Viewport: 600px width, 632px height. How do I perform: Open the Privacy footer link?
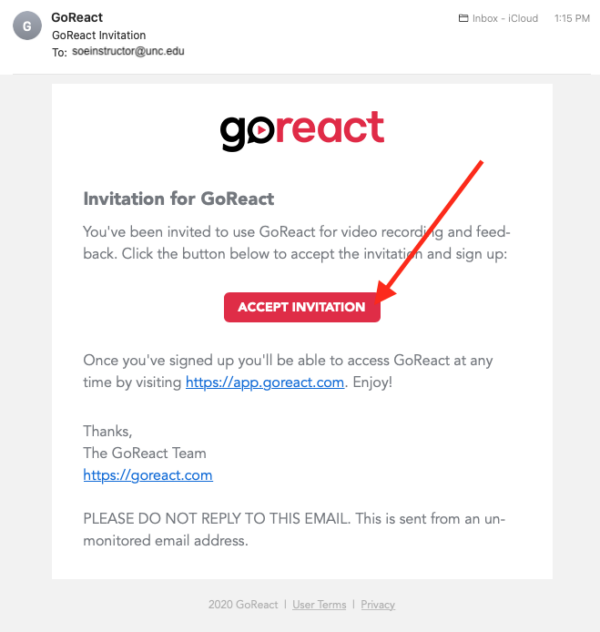pos(378,604)
